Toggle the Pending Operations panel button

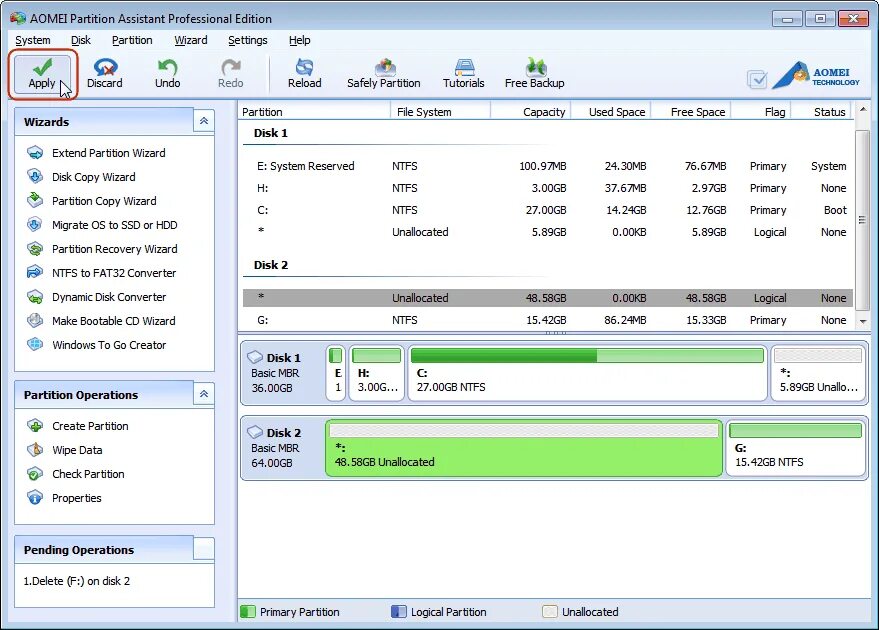point(204,549)
